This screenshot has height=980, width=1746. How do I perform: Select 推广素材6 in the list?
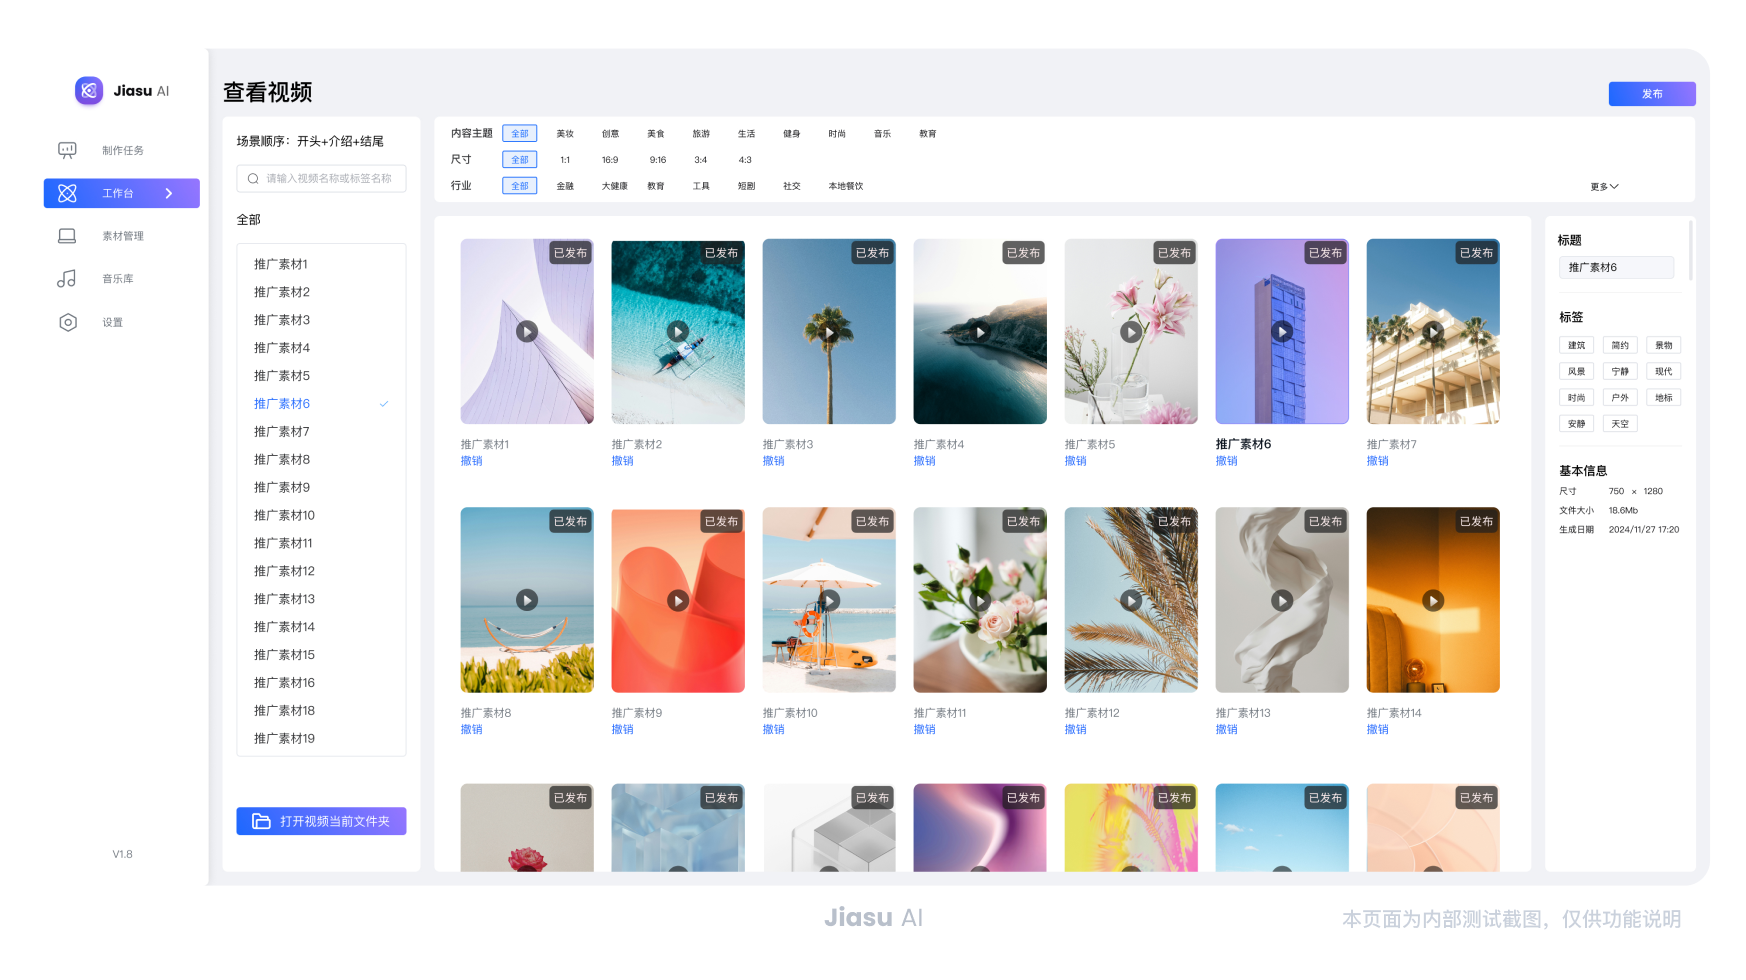coord(282,404)
